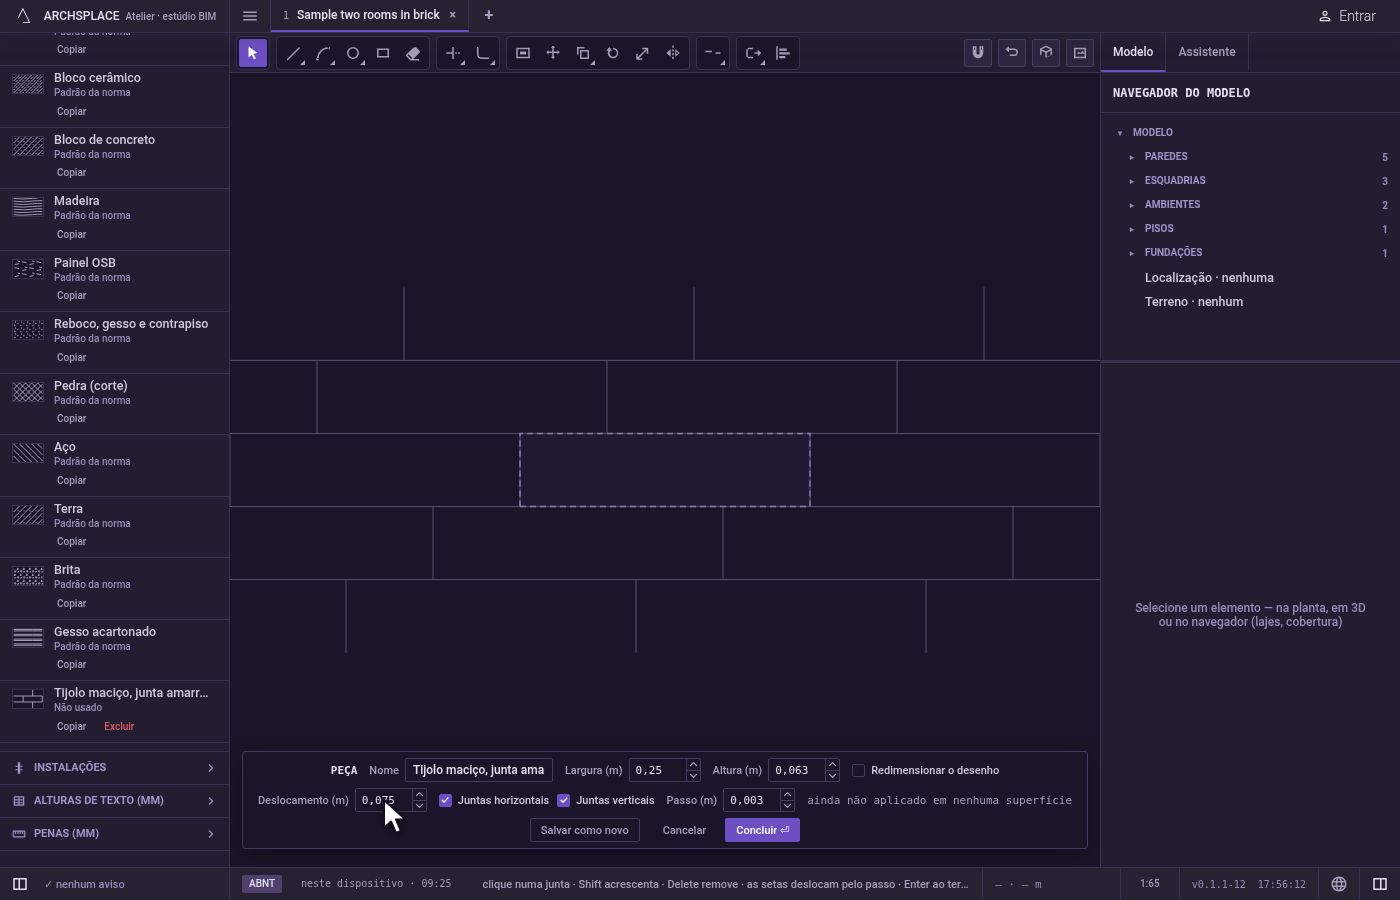Image resolution: width=1400 pixels, height=900 pixels.
Task: Click the globe language icon
Action: (x=1339, y=884)
